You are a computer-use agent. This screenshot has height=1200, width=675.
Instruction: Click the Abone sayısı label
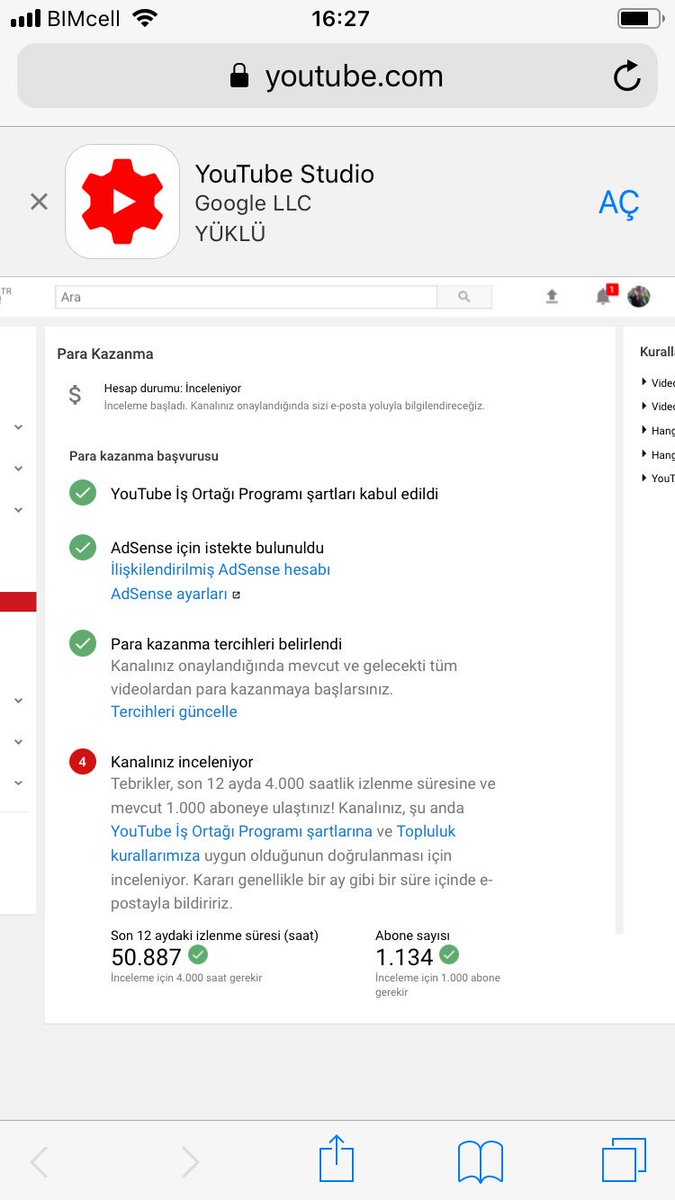413,936
